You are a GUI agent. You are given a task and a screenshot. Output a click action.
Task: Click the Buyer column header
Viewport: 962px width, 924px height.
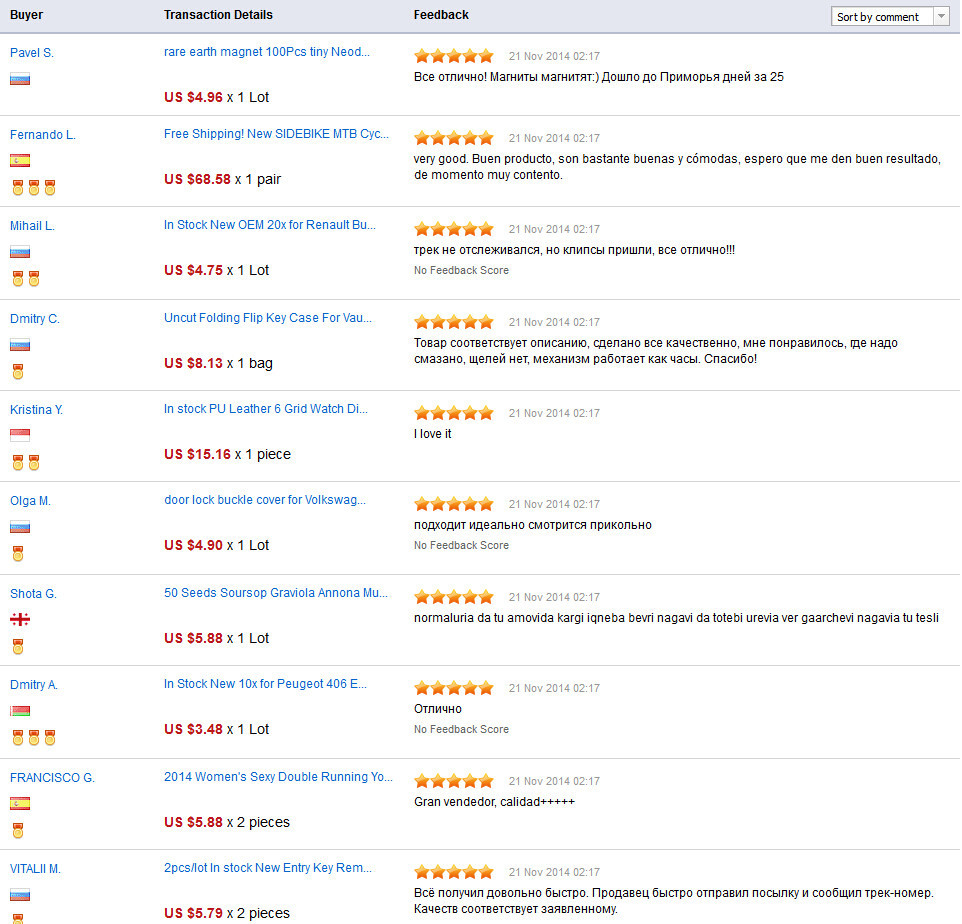pos(26,15)
